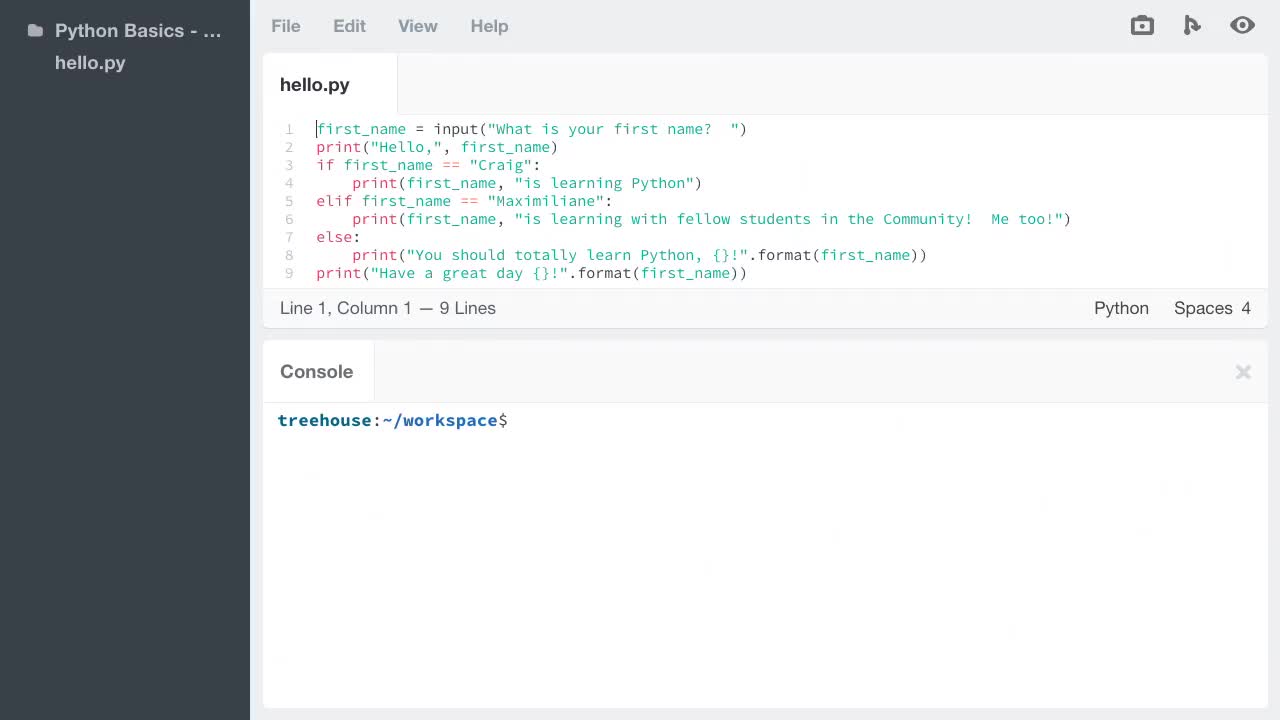Click the camera snapshot icon in the toolbar

pos(1142,25)
